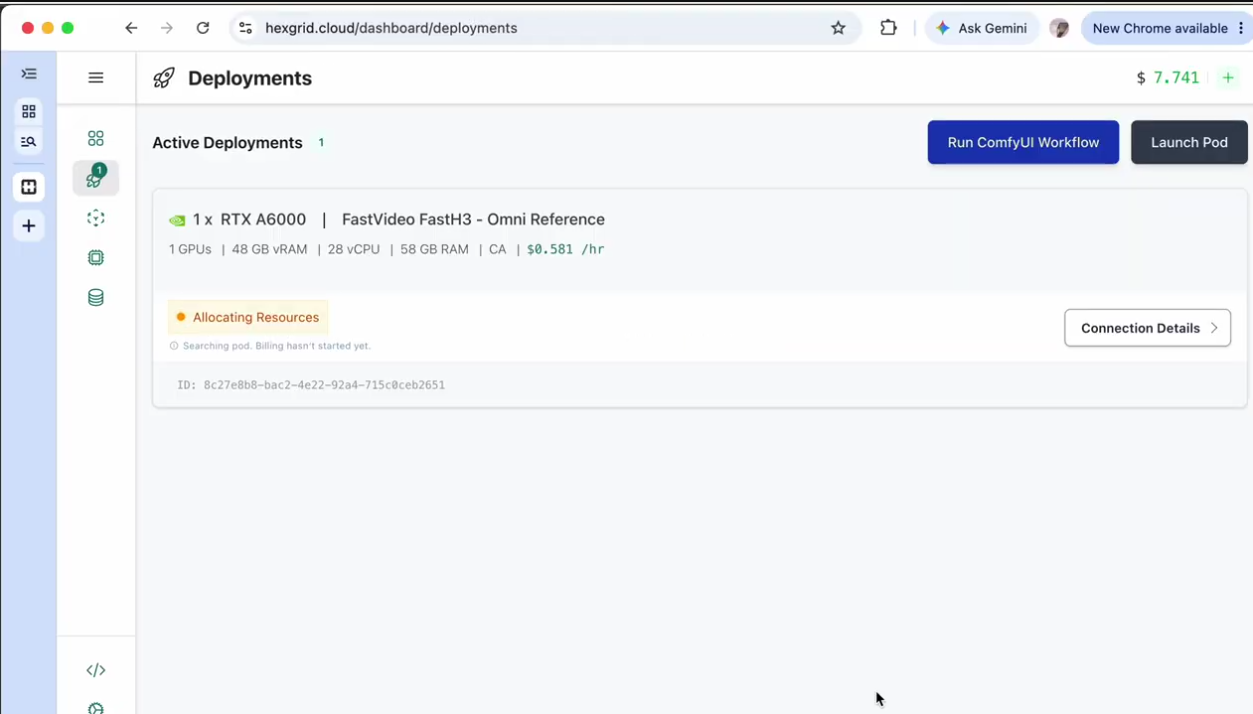Open the code brackets icon in sidebar

pos(96,670)
